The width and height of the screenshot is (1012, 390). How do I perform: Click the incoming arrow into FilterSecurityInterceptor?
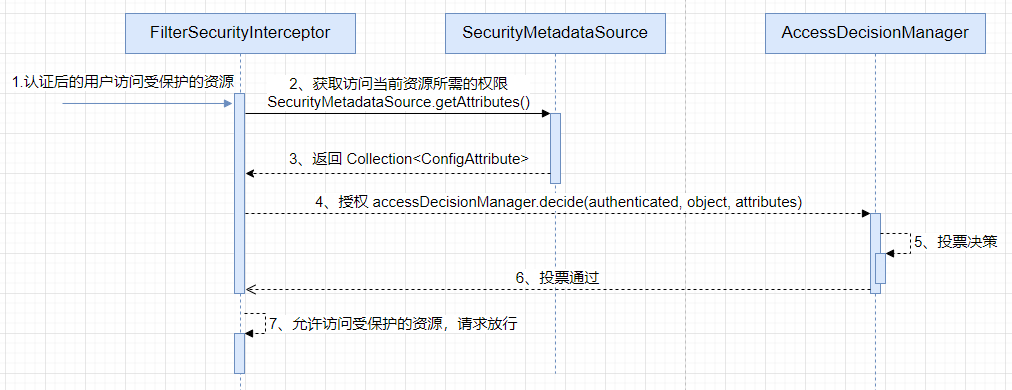click(x=147, y=103)
